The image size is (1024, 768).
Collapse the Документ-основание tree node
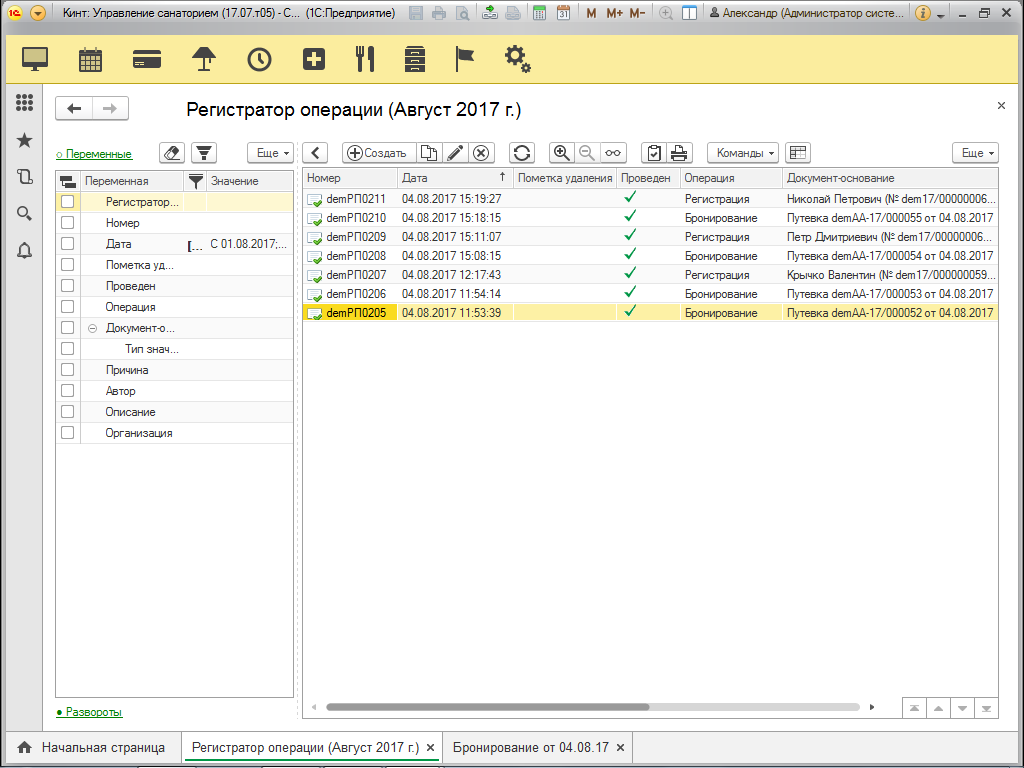click(92, 328)
